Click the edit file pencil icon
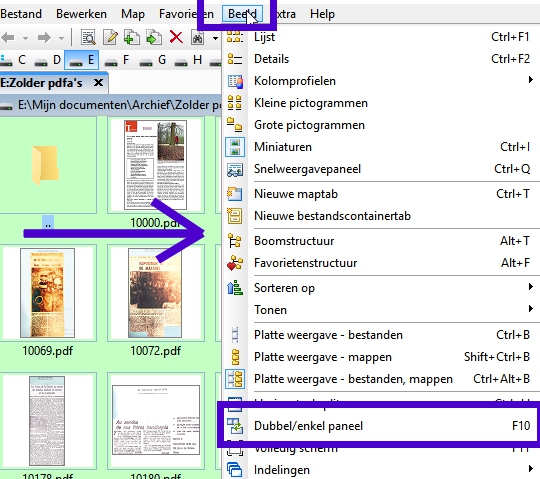This screenshot has width=540, height=479. [110, 37]
